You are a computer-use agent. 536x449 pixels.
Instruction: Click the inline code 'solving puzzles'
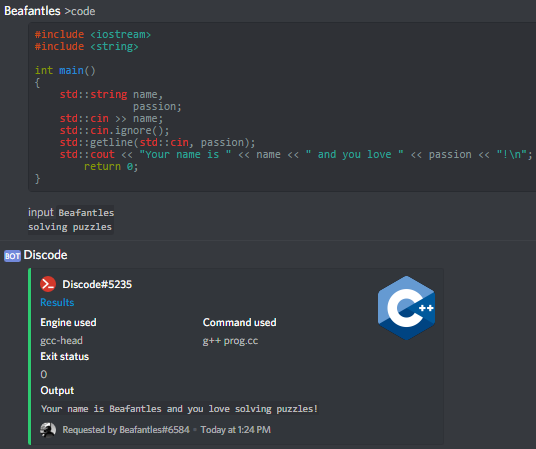pyautogui.click(x=70, y=227)
